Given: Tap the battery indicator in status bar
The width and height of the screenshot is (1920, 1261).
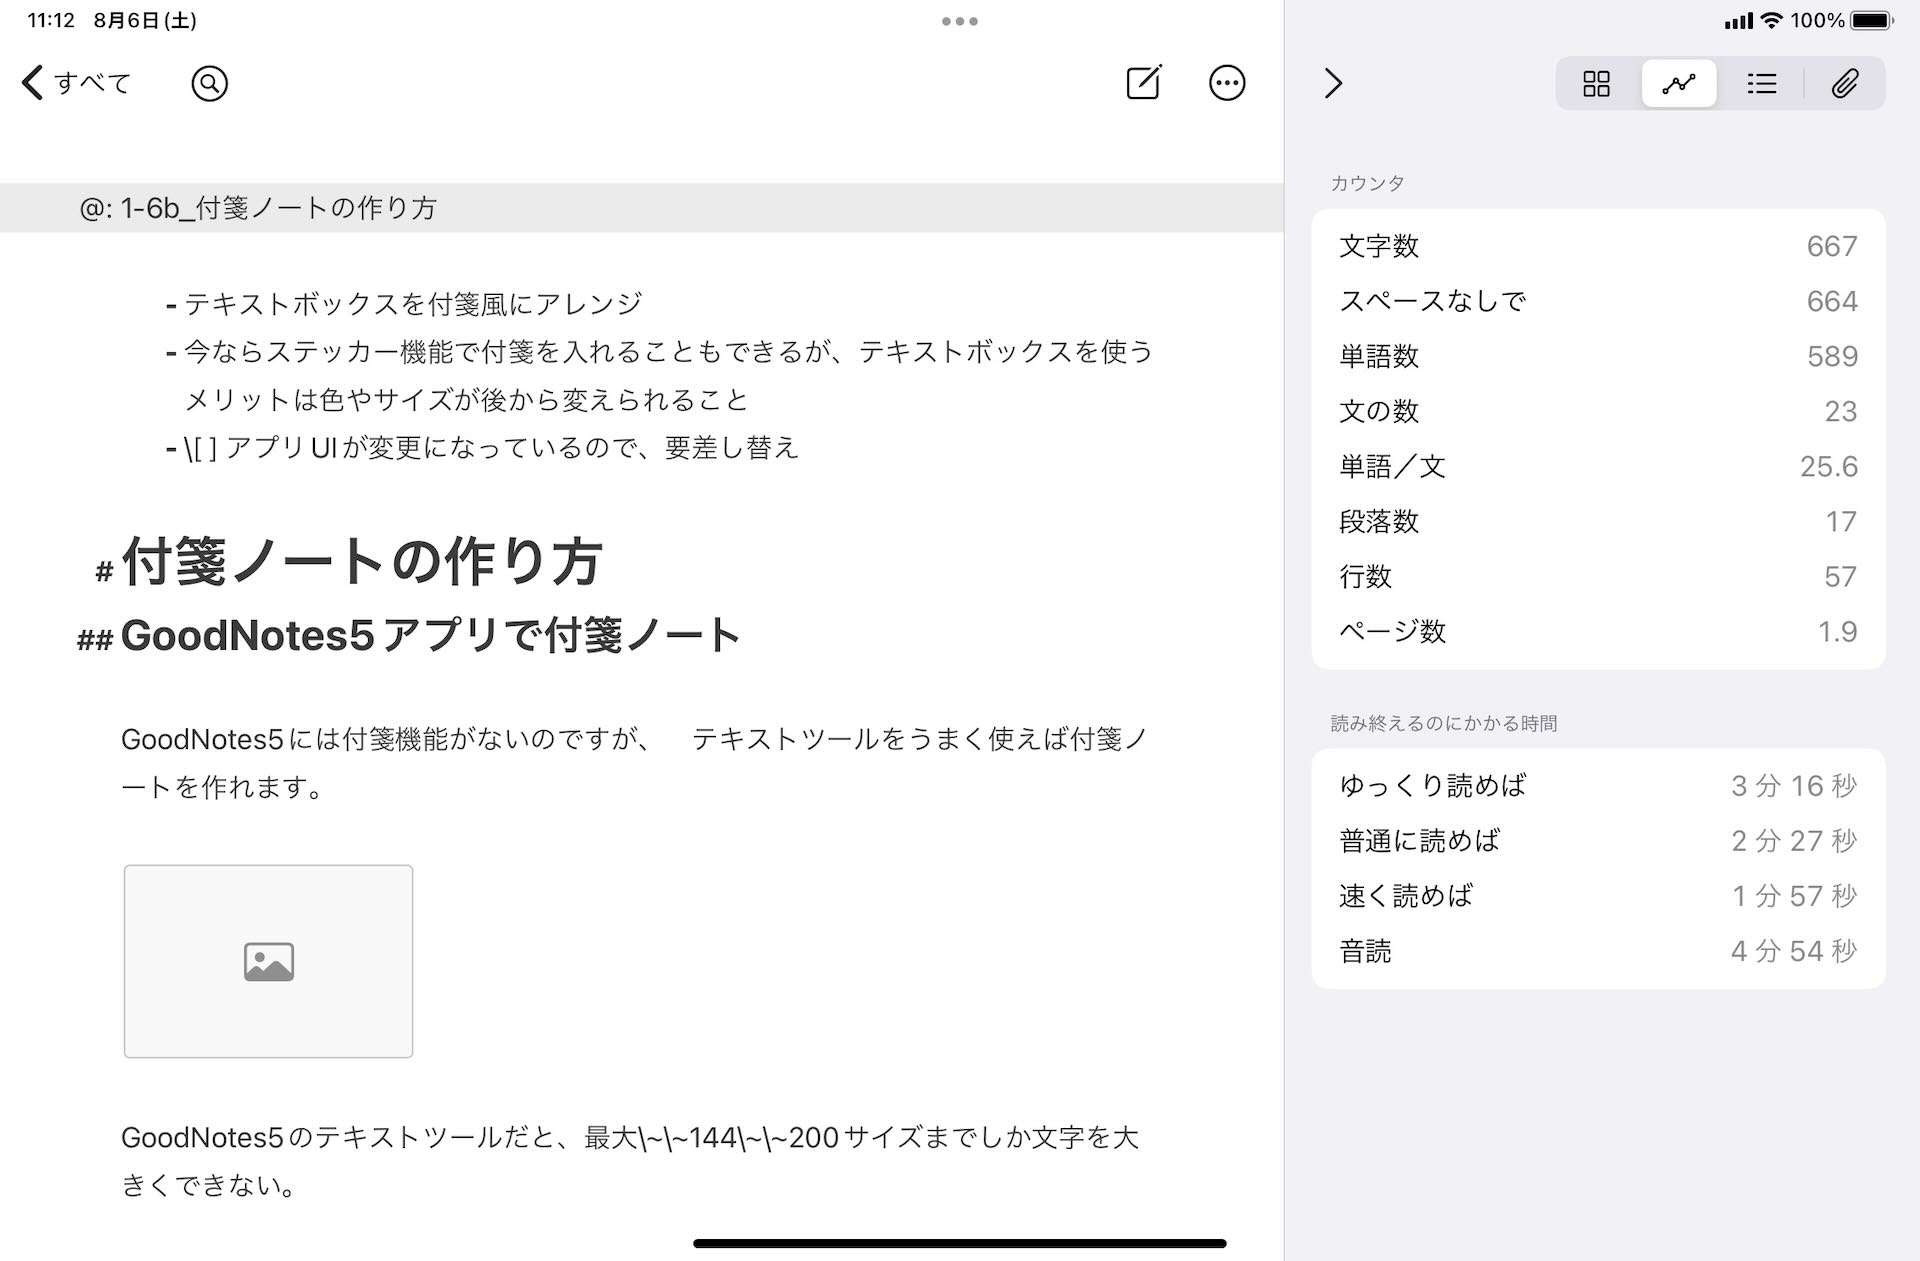Looking at the screenshot, I should tap(1871, 21).
